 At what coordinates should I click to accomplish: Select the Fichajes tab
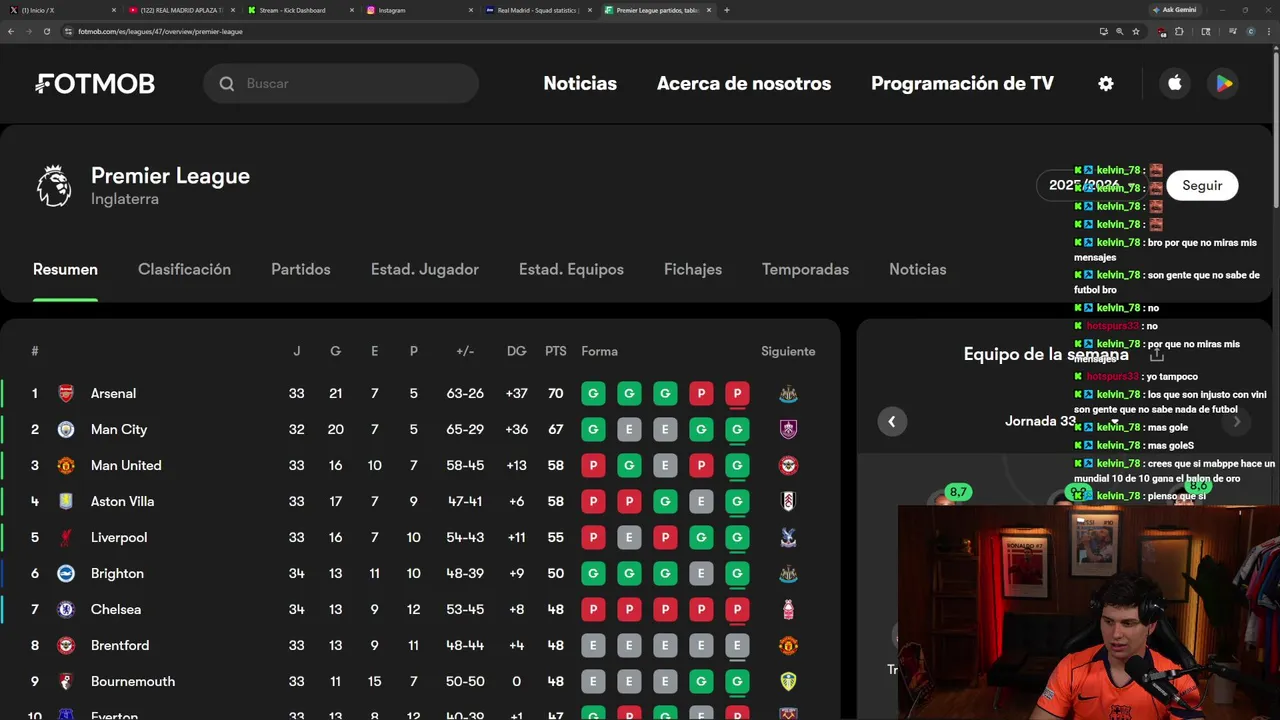[693, 269]
